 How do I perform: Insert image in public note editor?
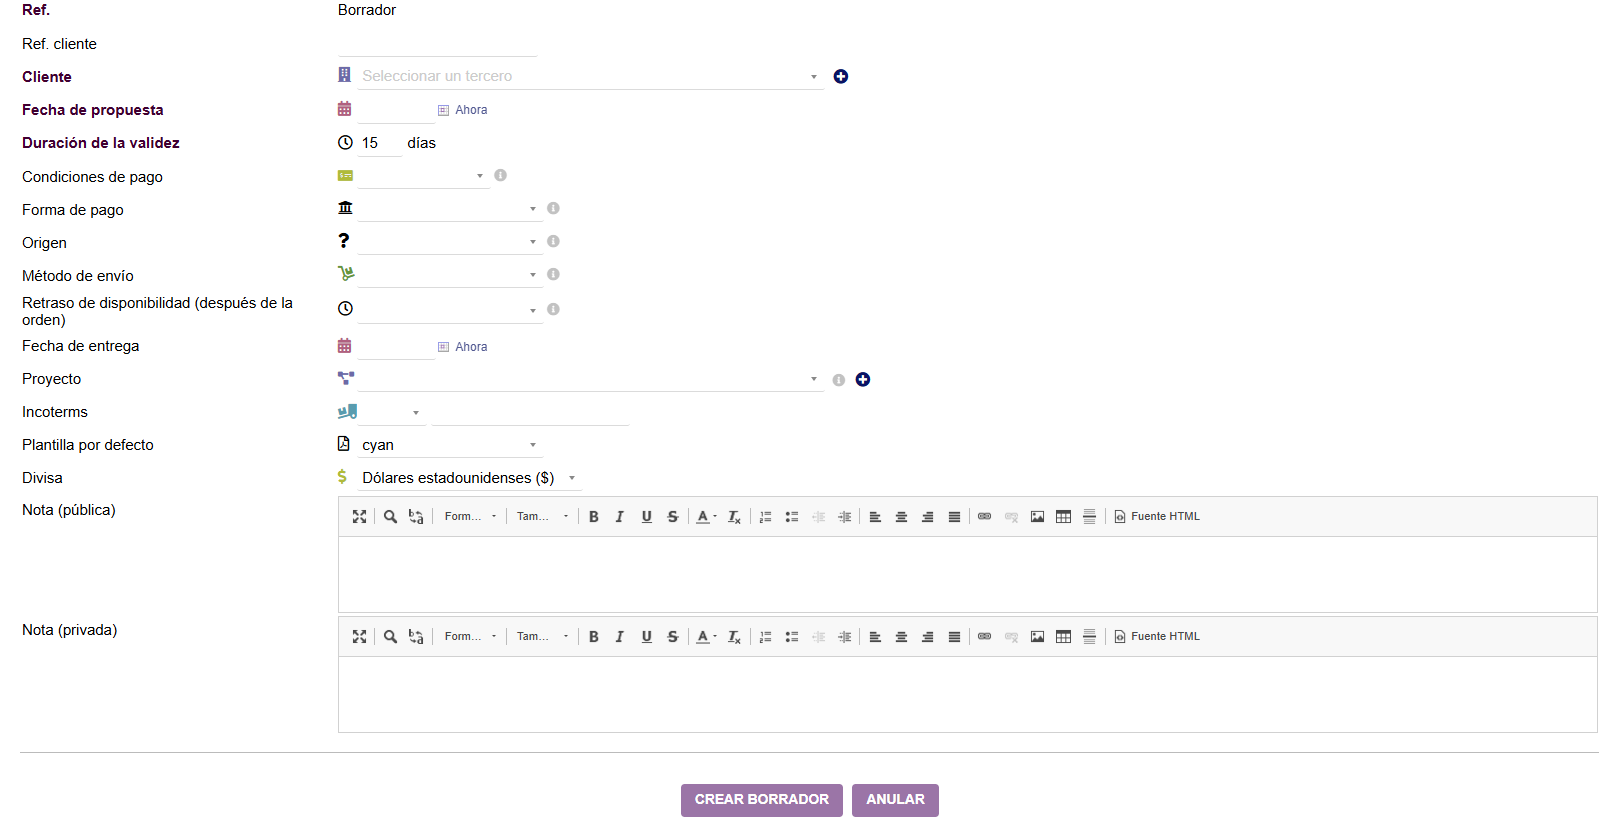point(1037,517)
